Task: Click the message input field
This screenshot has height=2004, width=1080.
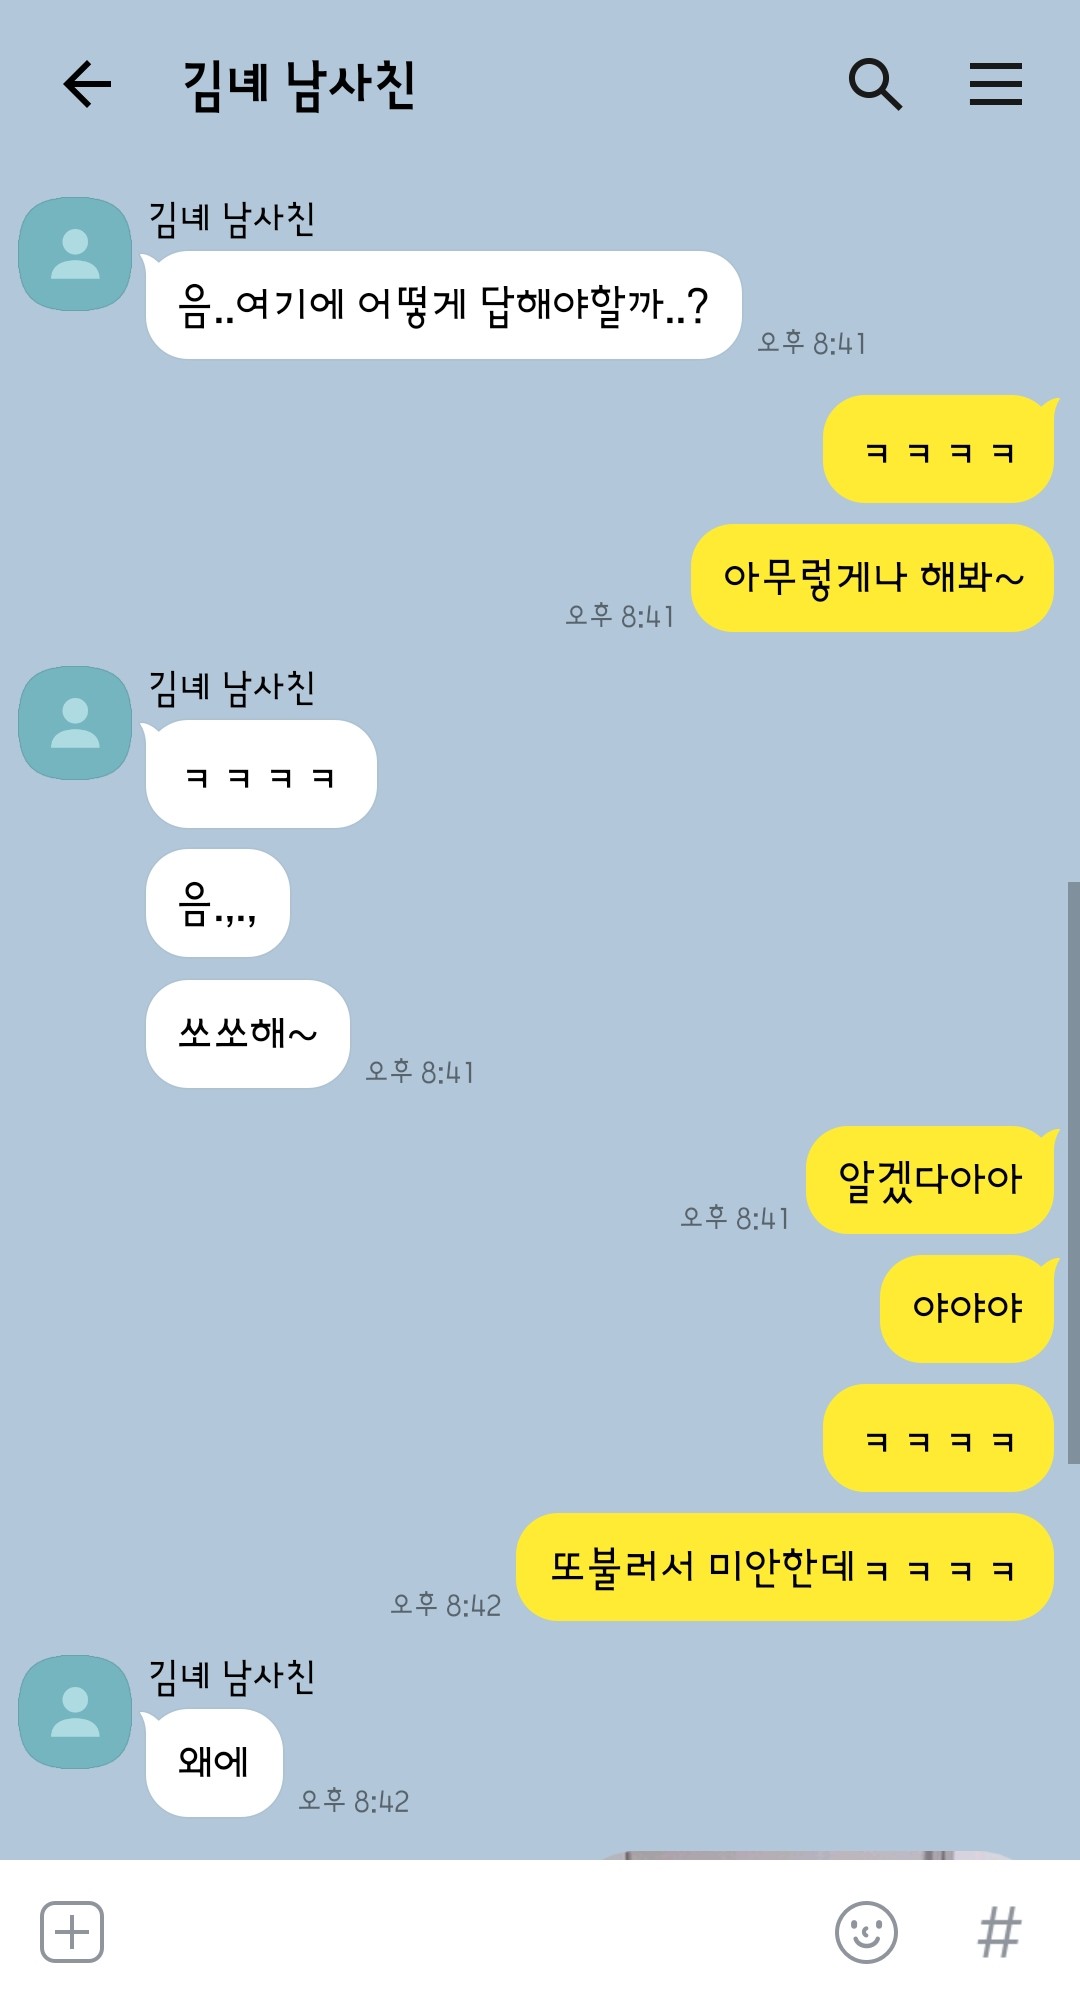Action: pyautogui.click(x=468, y=1932)
